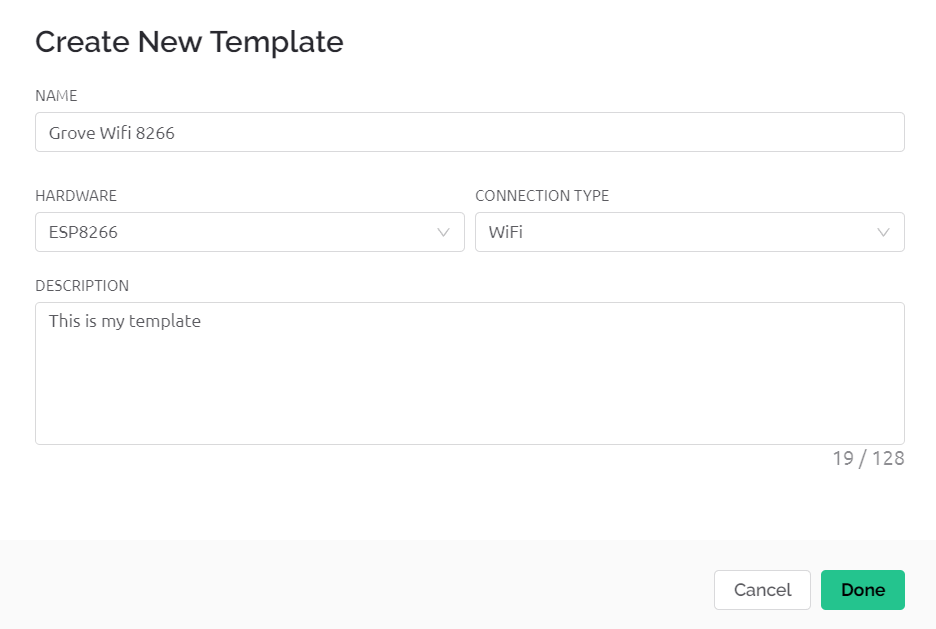Screen dimensions: 936x629
Task: Confirm template creation with Done
Action: pos(862,590)
